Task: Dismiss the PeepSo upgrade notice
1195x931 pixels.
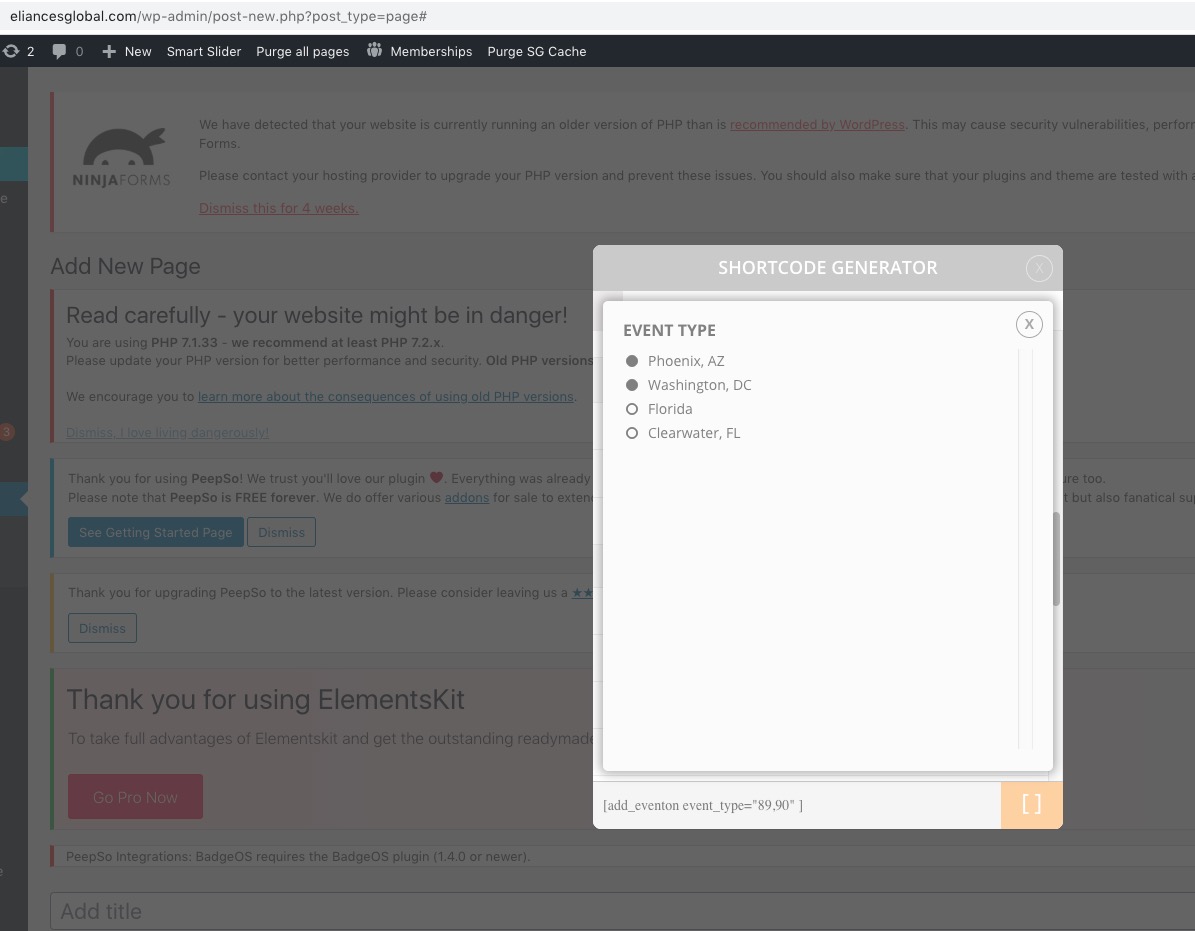Action: pyautogui.click(x=102, y=628)
